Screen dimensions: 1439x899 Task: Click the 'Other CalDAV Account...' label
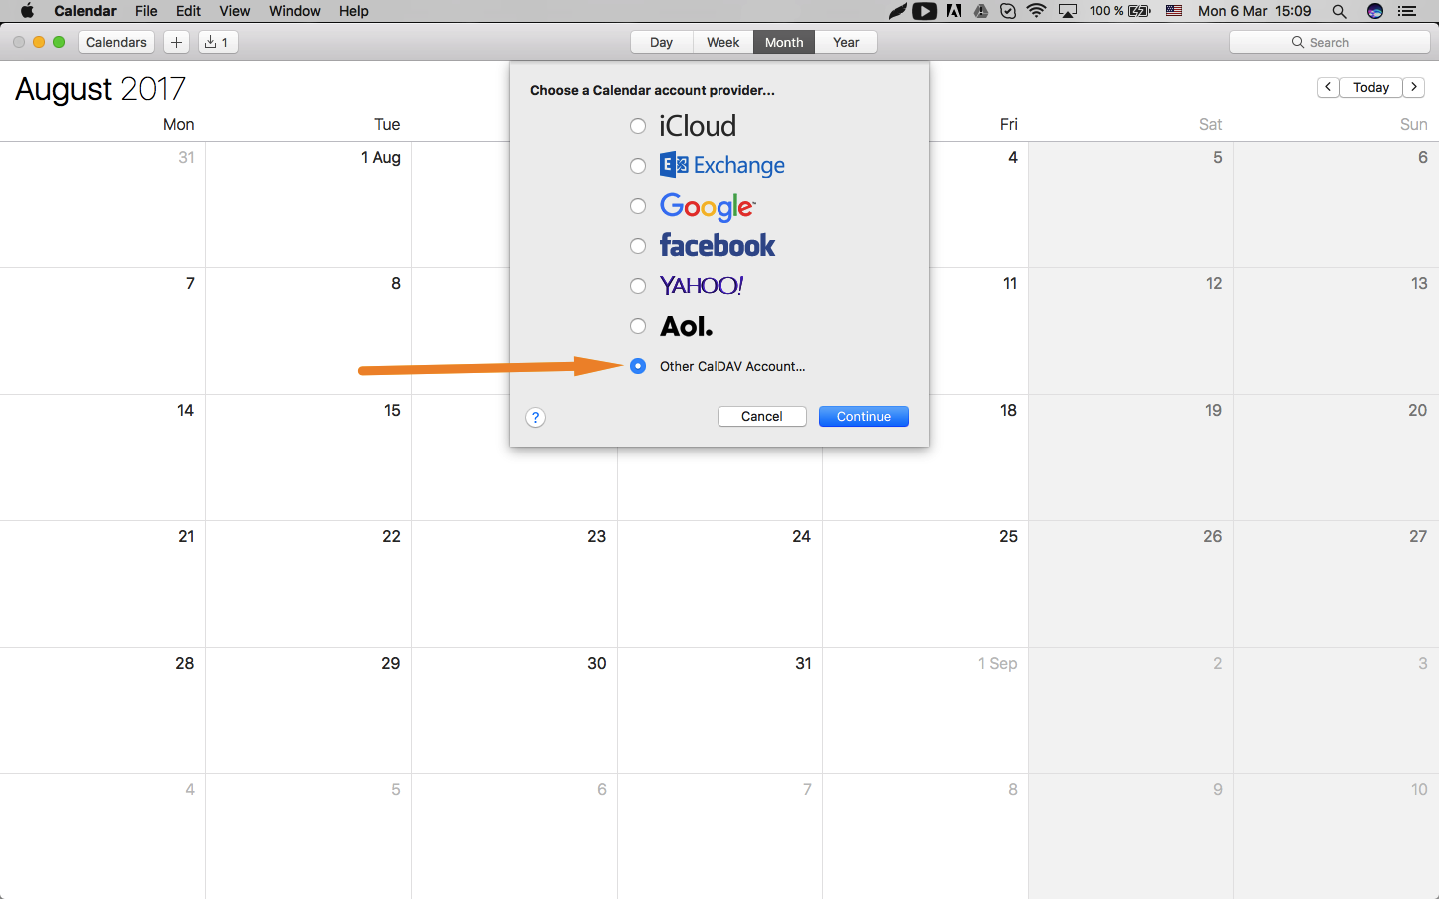(733, 366)
